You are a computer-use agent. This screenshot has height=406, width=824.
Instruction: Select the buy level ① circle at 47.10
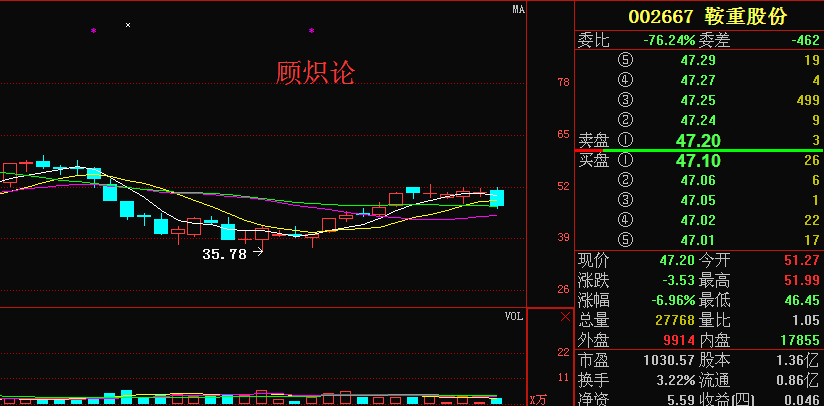point(626,160)
